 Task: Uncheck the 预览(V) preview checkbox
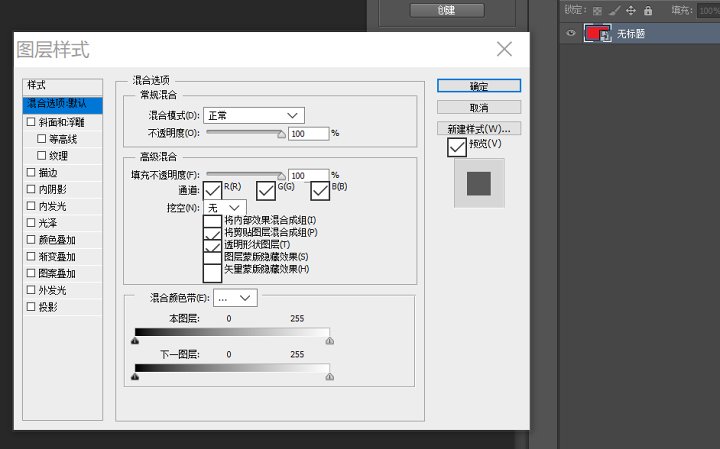pyautogui.click(x=457, y=147)
